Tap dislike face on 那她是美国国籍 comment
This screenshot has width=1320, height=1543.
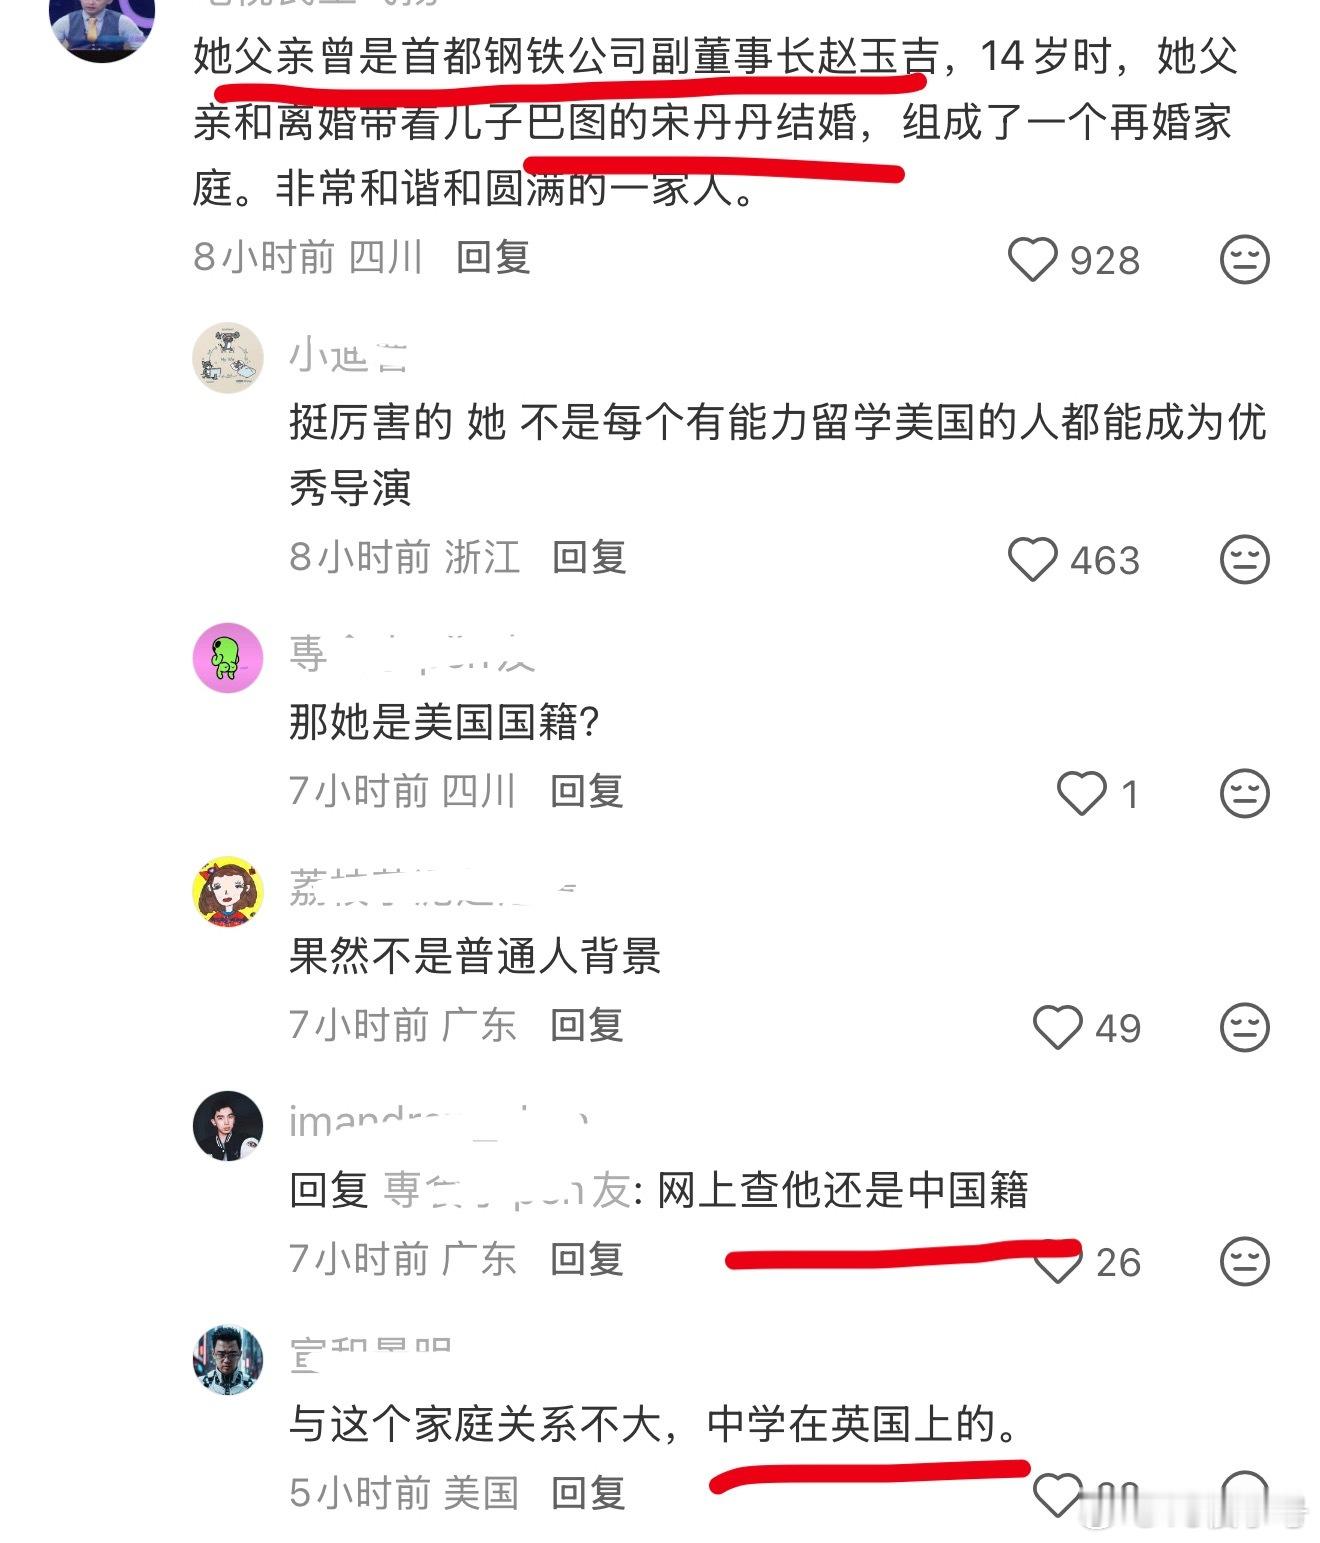pyautogui.click(x=1245, y=793)
